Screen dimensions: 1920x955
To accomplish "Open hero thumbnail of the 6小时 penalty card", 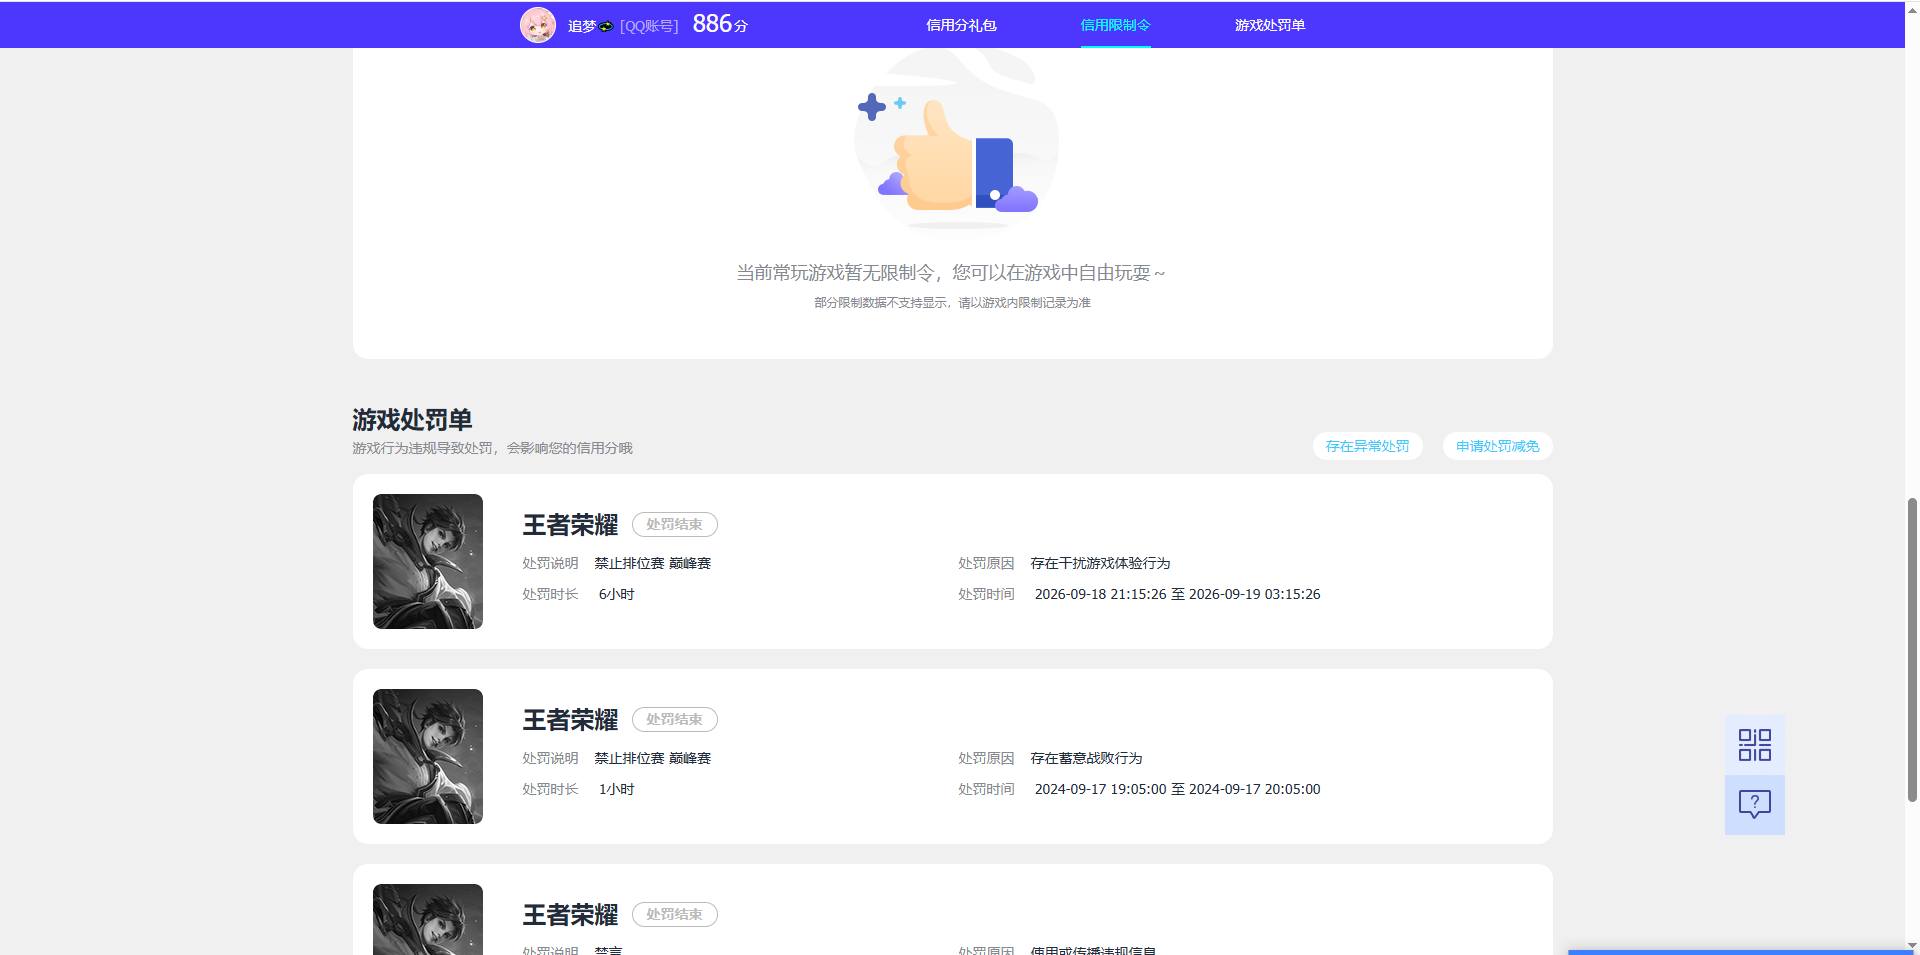I will pos(428,561).
